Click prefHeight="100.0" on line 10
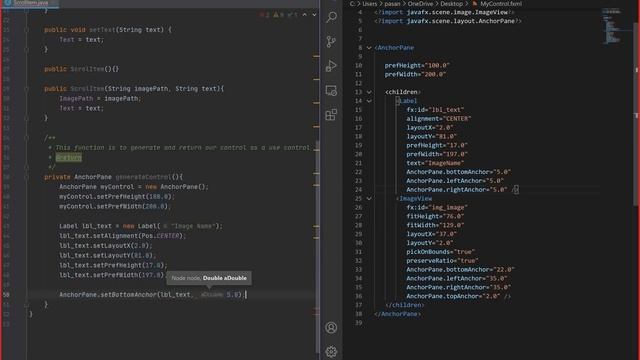 click(x=417, y=65)
